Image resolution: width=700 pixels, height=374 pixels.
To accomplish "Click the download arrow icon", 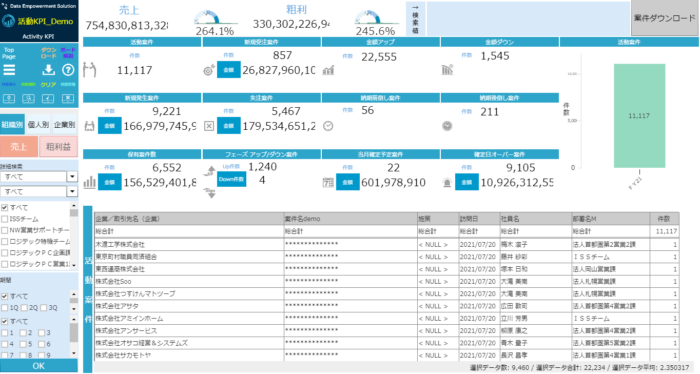I will pyautogui.click(x=48, y=70).
